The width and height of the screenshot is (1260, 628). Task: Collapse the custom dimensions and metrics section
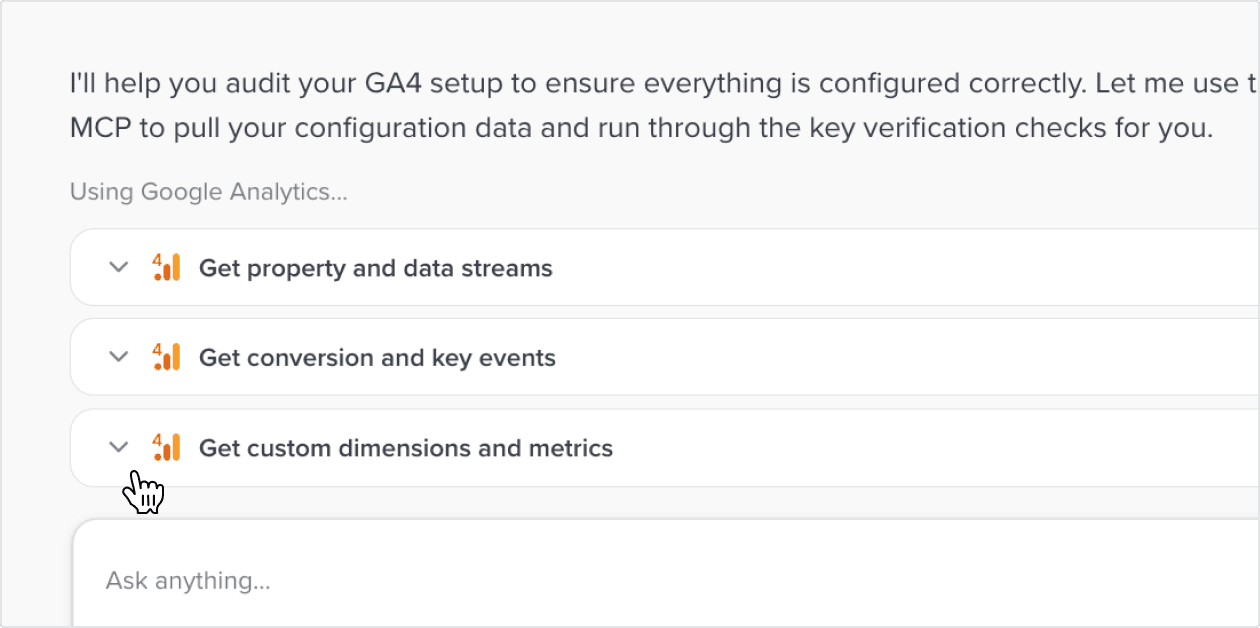(x=118, y=447)
